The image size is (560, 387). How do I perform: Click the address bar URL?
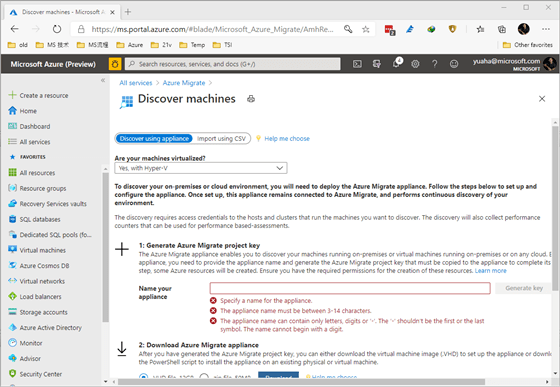(x=212, y=29)
